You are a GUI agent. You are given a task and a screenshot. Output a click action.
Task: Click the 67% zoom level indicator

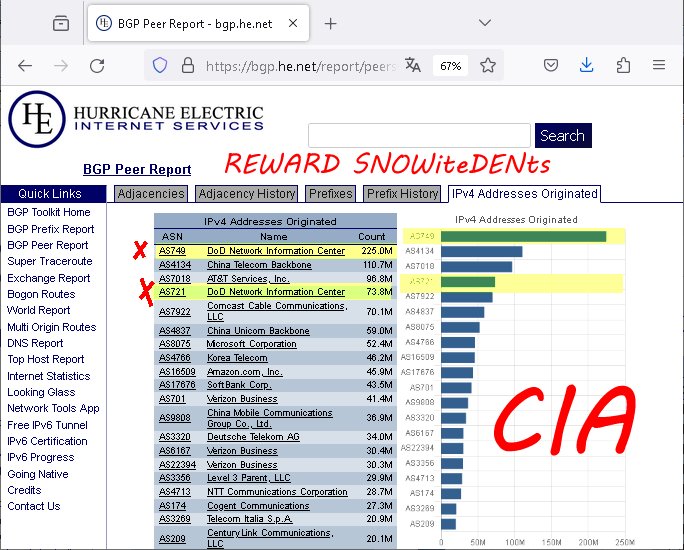click(x=450, y=66)
